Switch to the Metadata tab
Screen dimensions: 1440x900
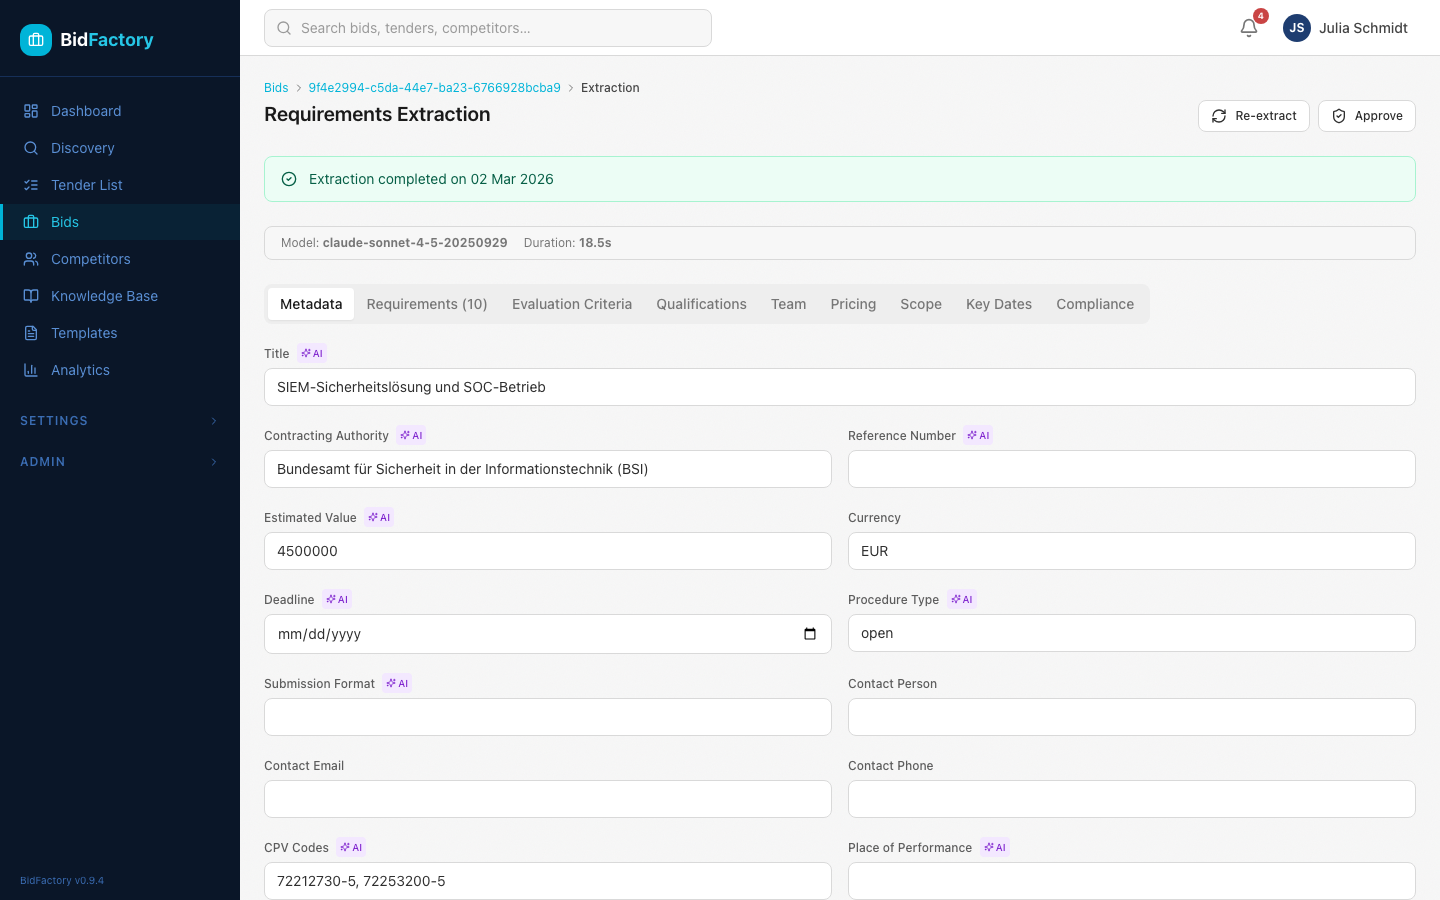point(311,304)
